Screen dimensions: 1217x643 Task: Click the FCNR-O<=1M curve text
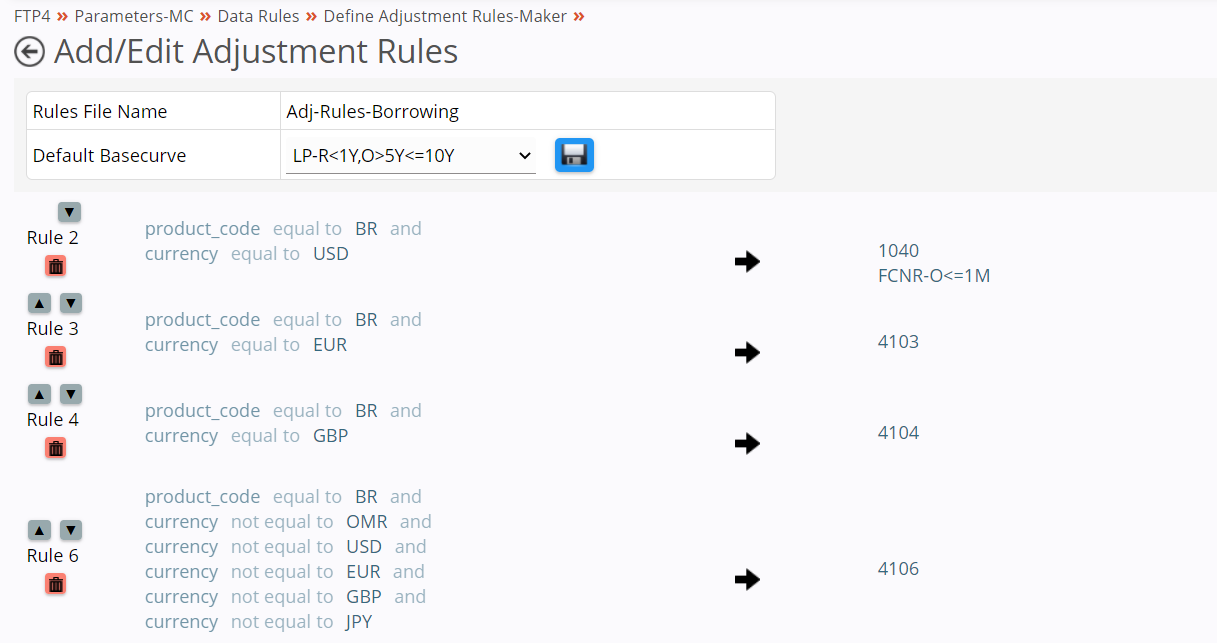pyautogui.click(x=934, y=276)
